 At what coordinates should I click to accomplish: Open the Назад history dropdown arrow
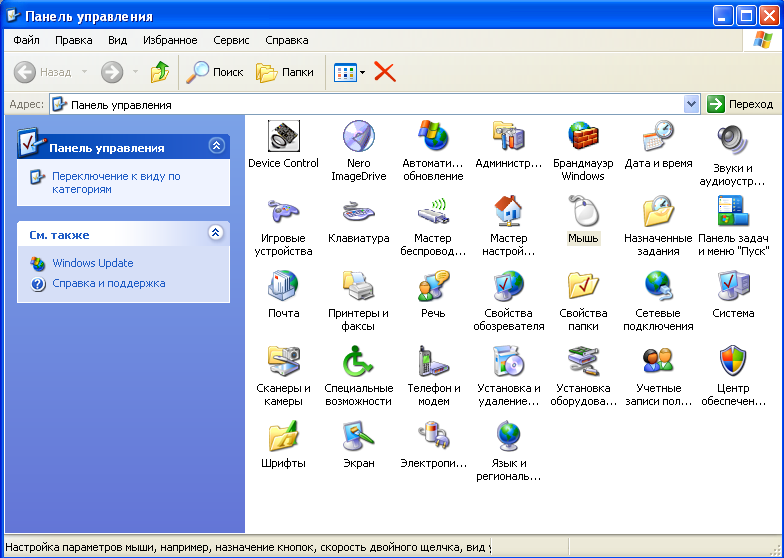click(x=84, y=72)
